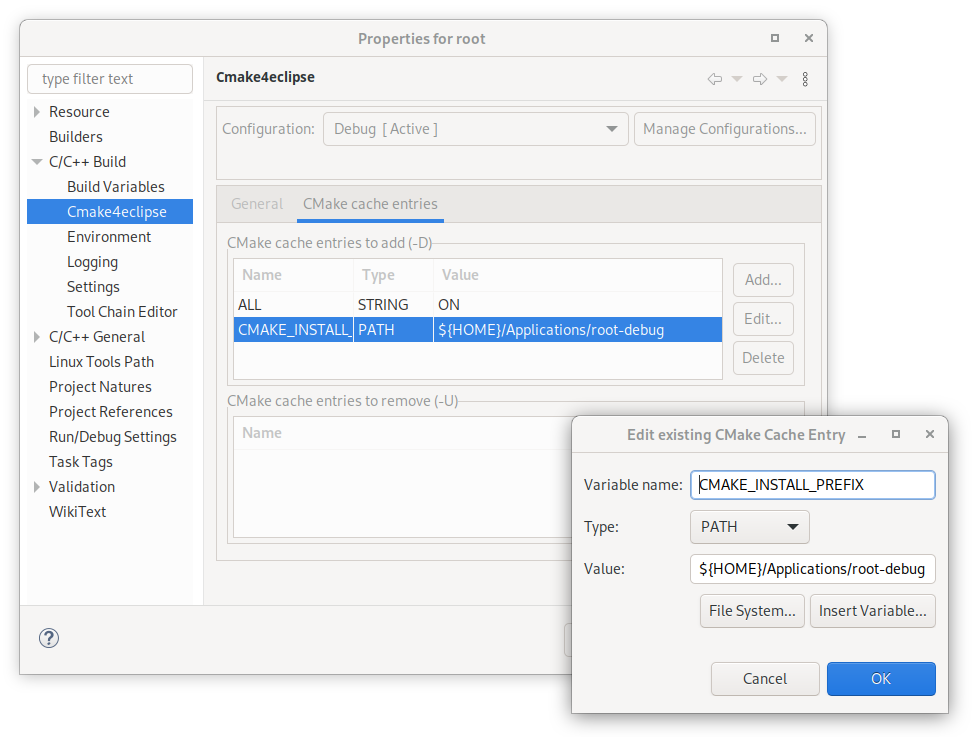This screenshot has width=977, height=737.
Task: Click the Value column header
Action: coord(578,275)
